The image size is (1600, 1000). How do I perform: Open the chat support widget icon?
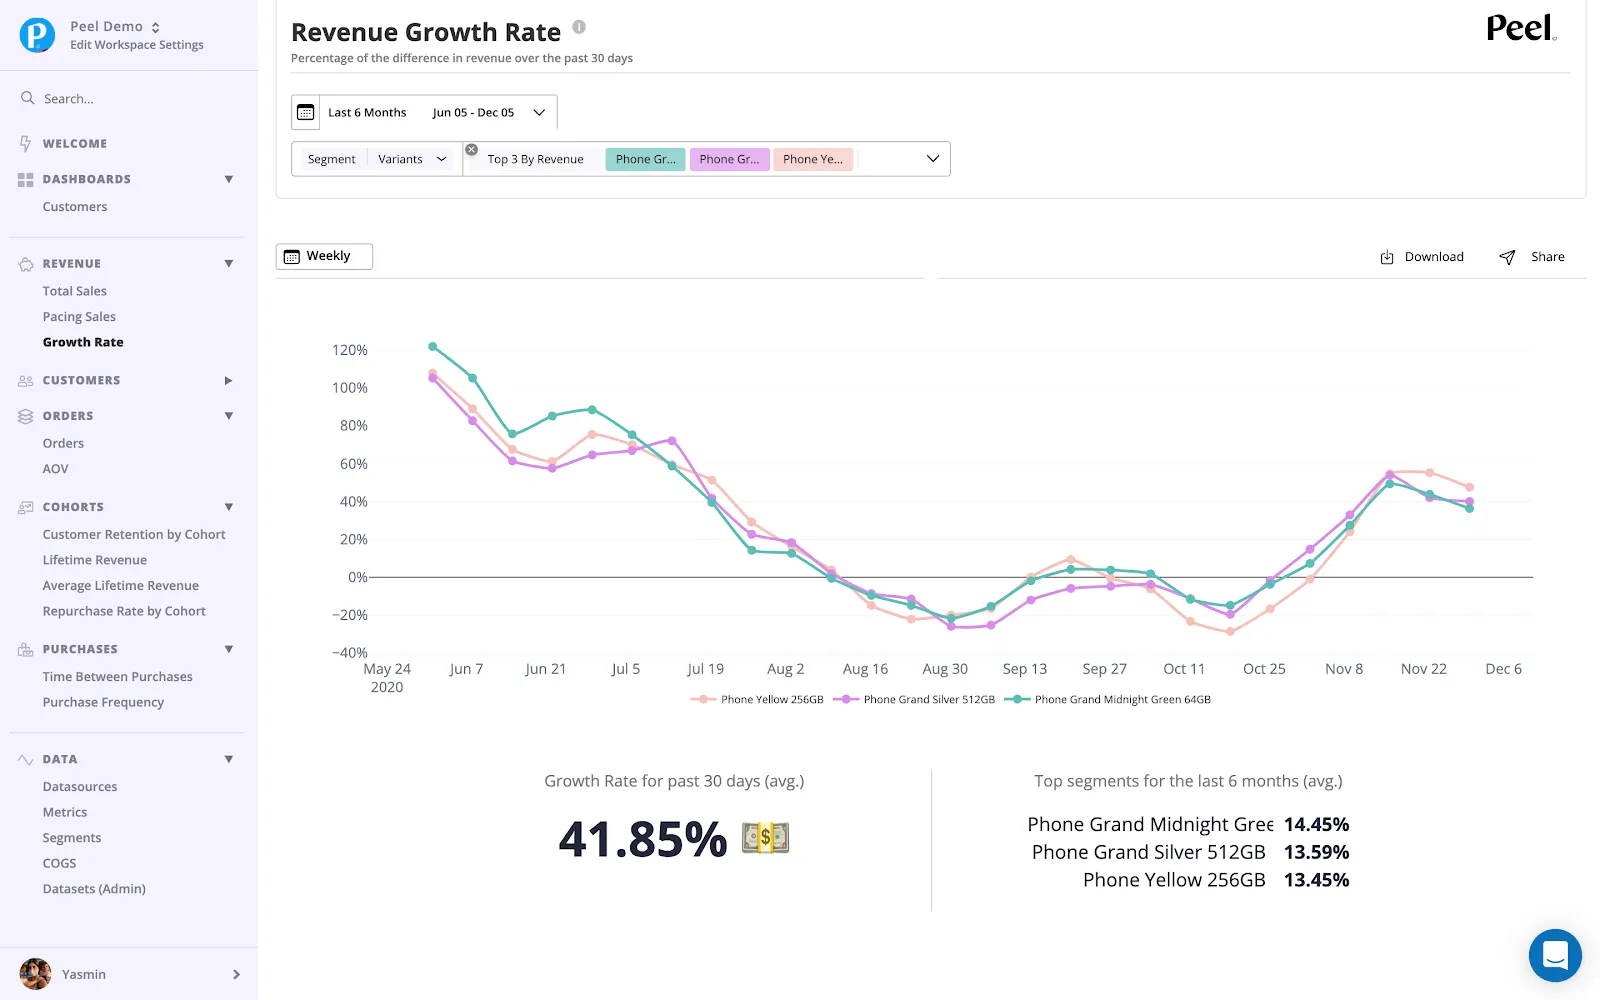pos(1555,955)
